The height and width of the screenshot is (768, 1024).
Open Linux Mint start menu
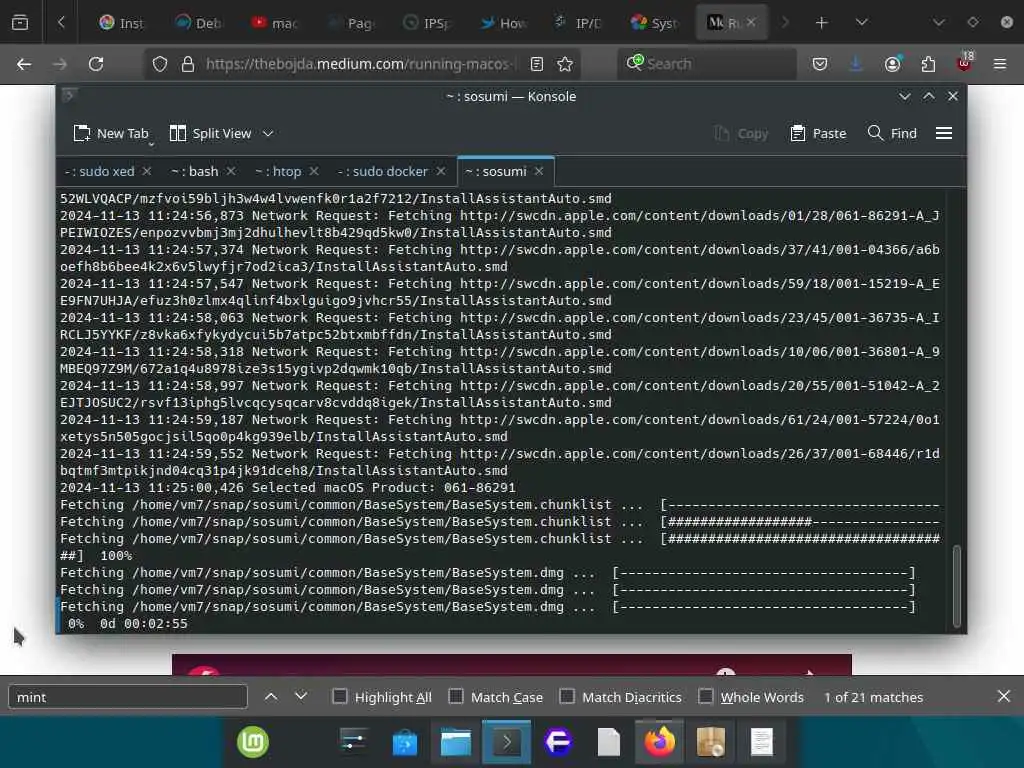pyautogui.click(x=253, y=743)
